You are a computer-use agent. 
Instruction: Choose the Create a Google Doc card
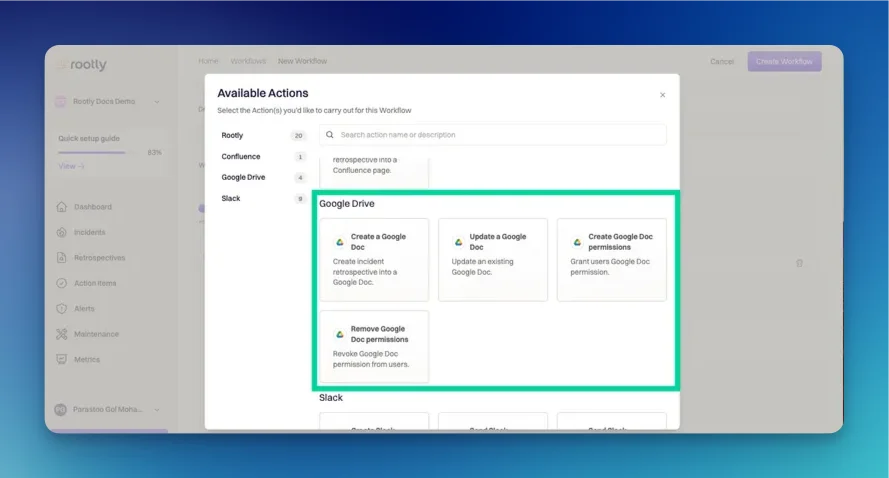374,260
